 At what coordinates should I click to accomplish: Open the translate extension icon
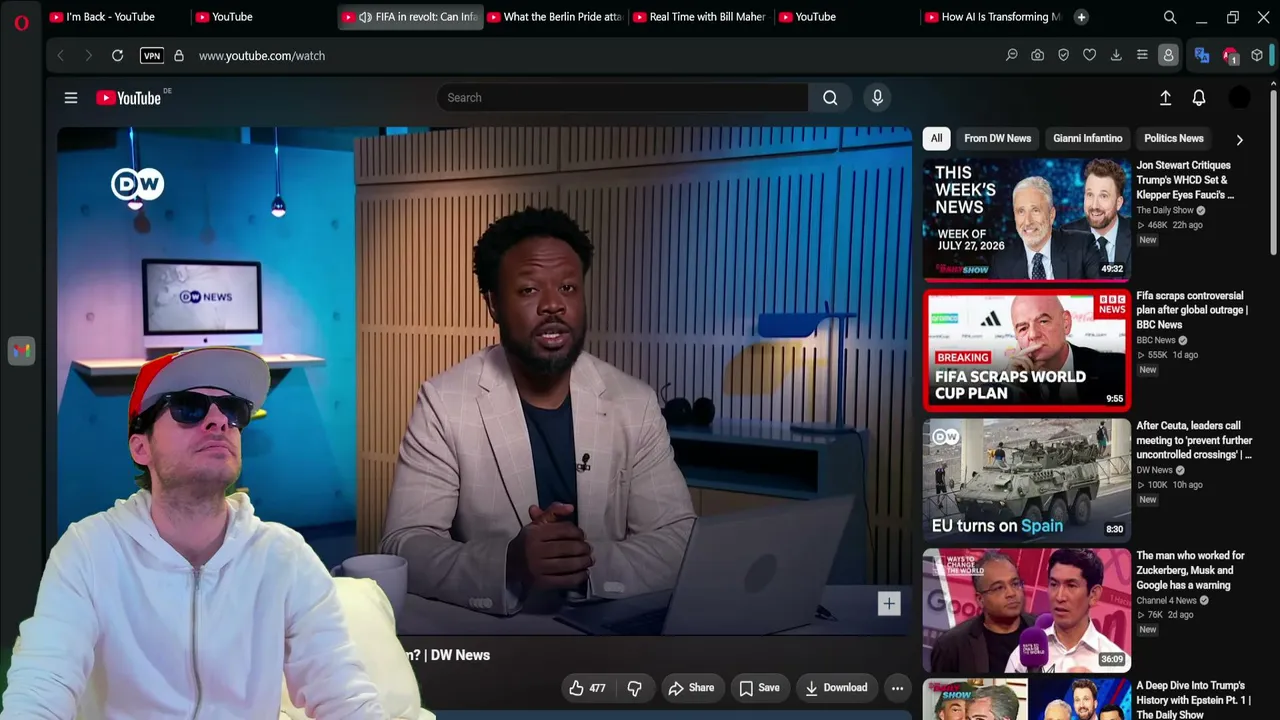tap(1202, 56)
